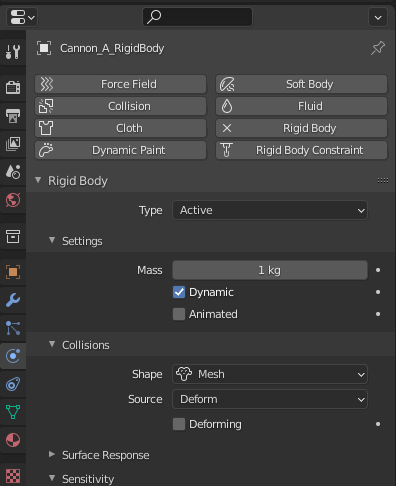Viewport: 396px width, 486px height.
Task: Open the World properties tab
Action: pos(13,200)
